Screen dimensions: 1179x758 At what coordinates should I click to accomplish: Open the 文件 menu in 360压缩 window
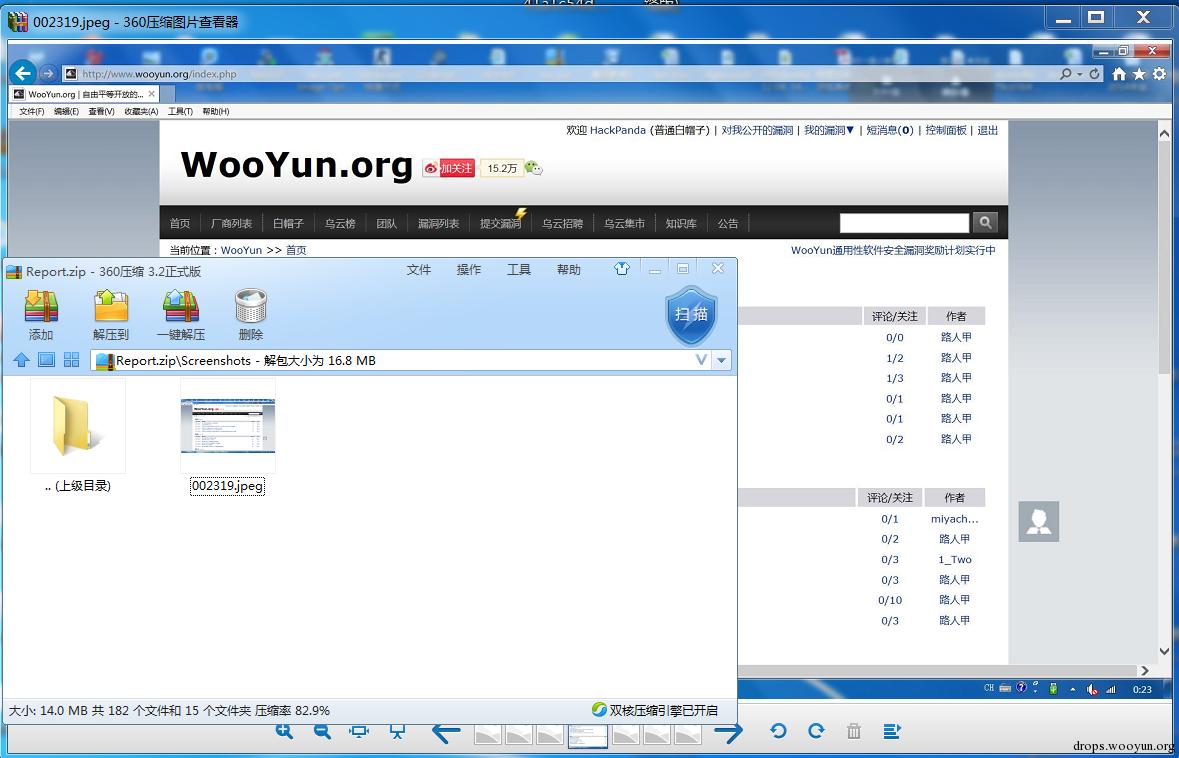coord(419,269)
